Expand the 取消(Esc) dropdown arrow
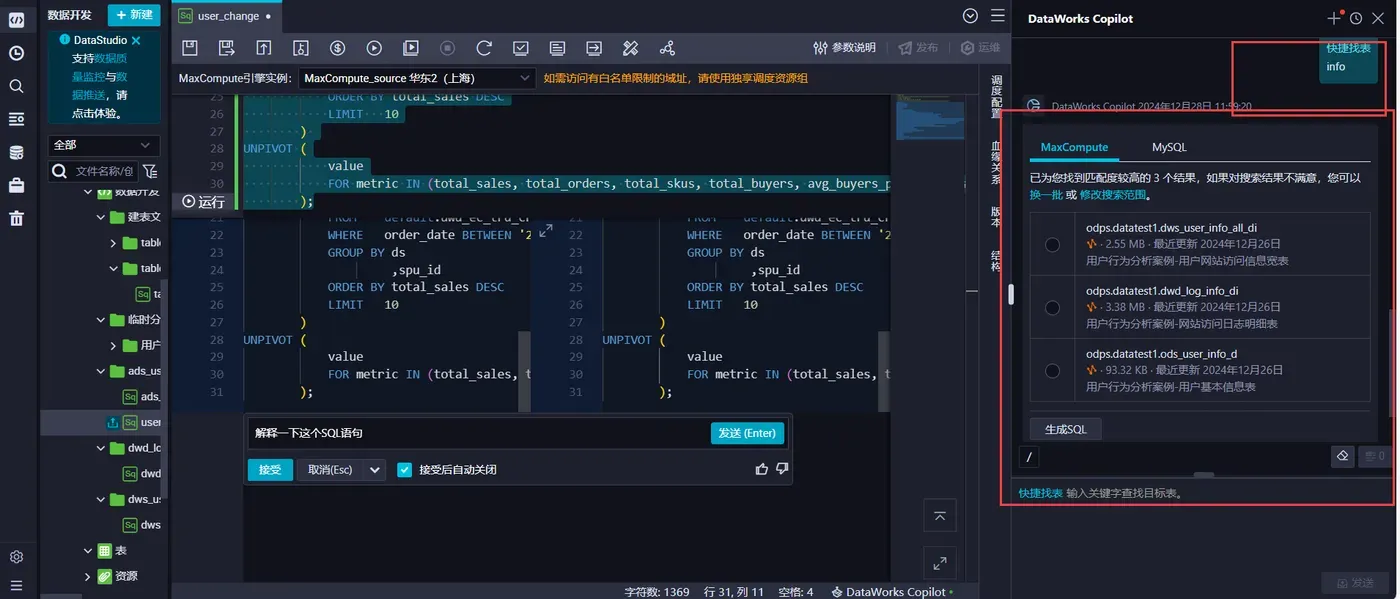 pyautogui.click(x=375, y=469)
